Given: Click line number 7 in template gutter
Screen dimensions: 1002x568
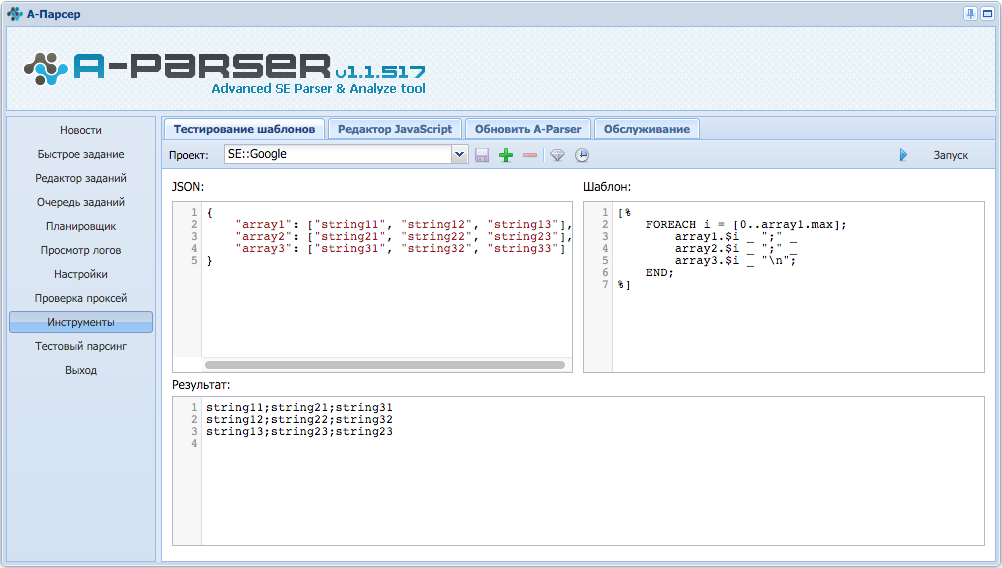Looking at the screenshot, I should (x=605, y=285).
